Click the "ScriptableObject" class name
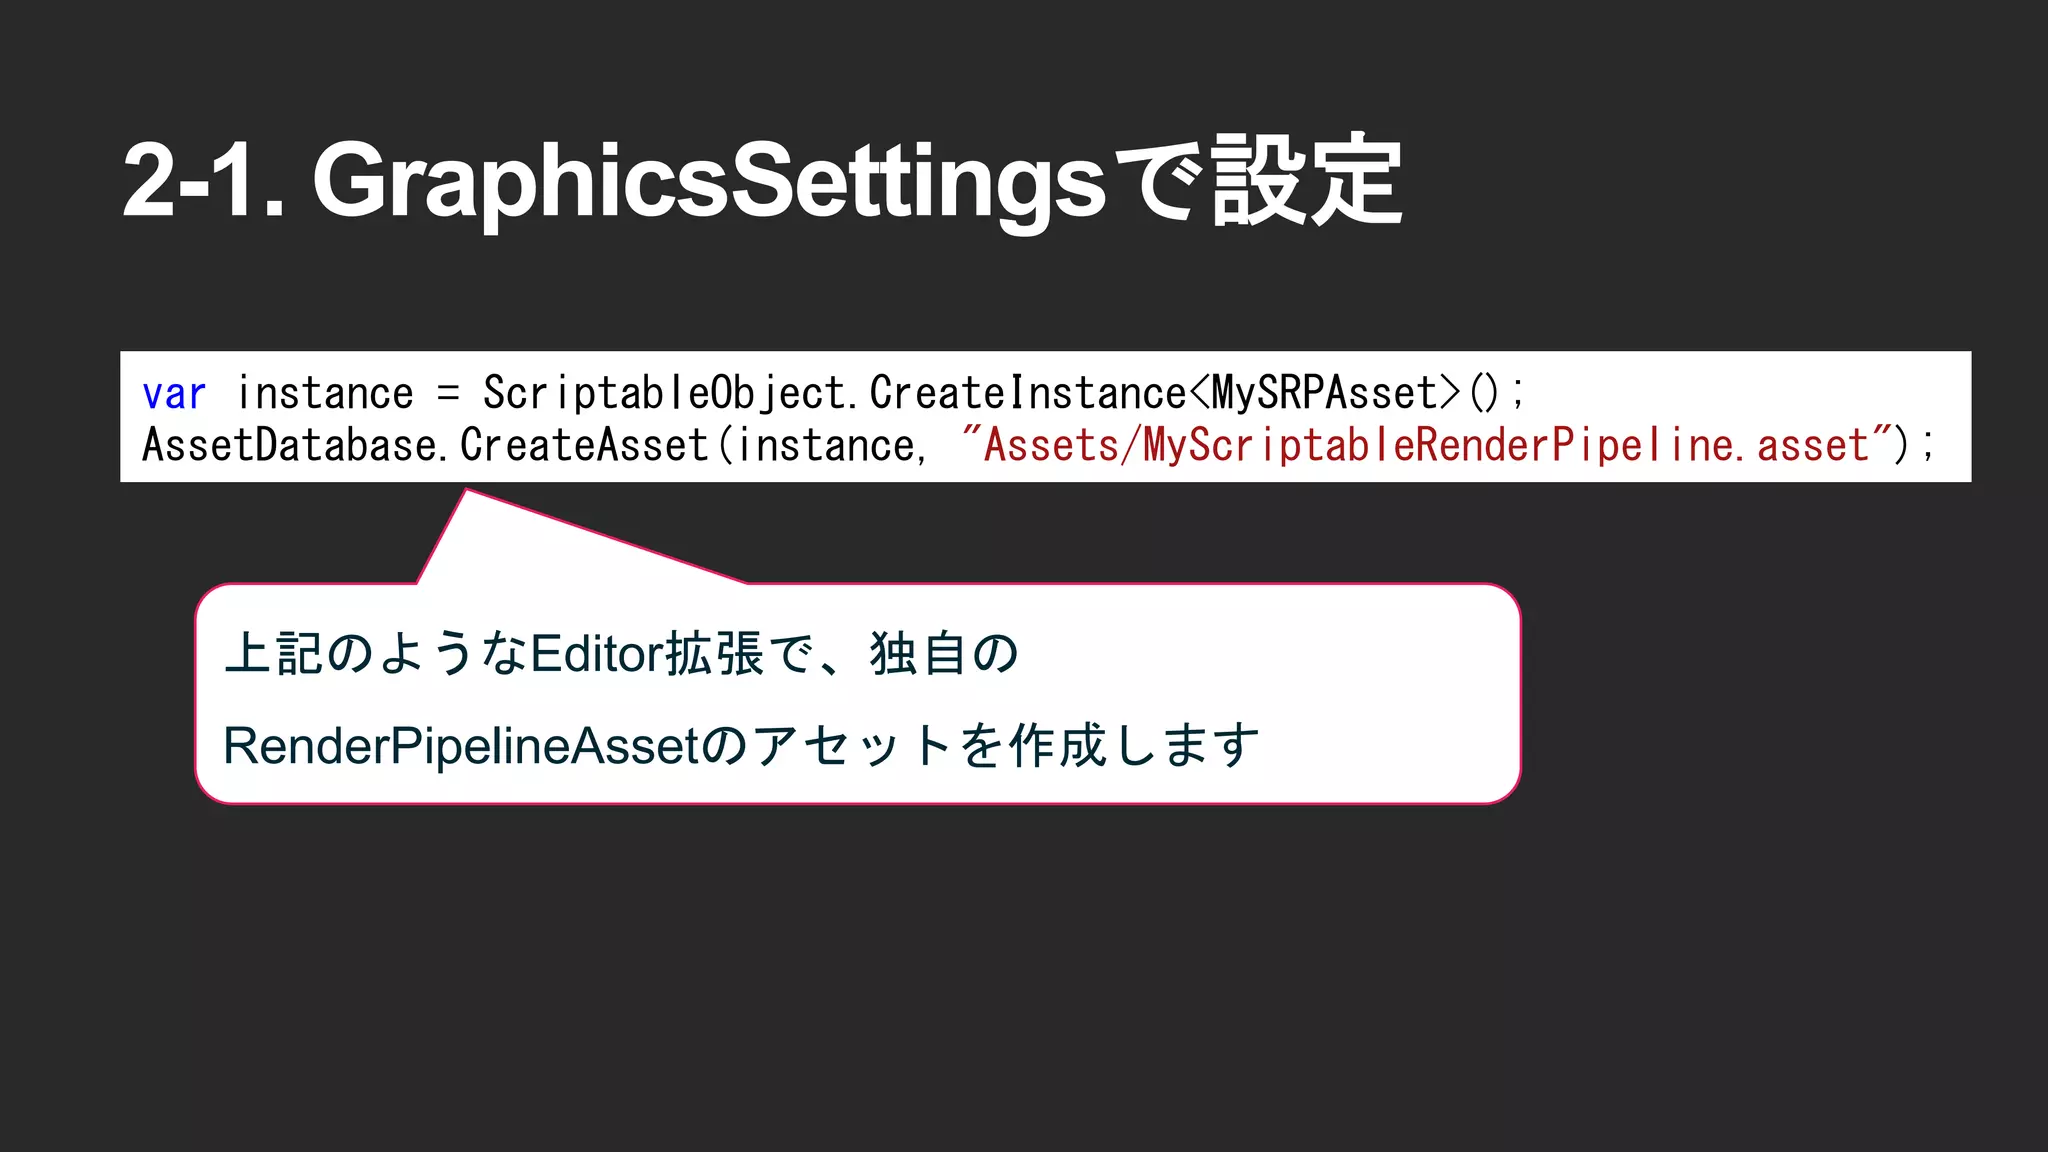The image size is (2048, 1152). pyautogui.click(x=663, y=394)
